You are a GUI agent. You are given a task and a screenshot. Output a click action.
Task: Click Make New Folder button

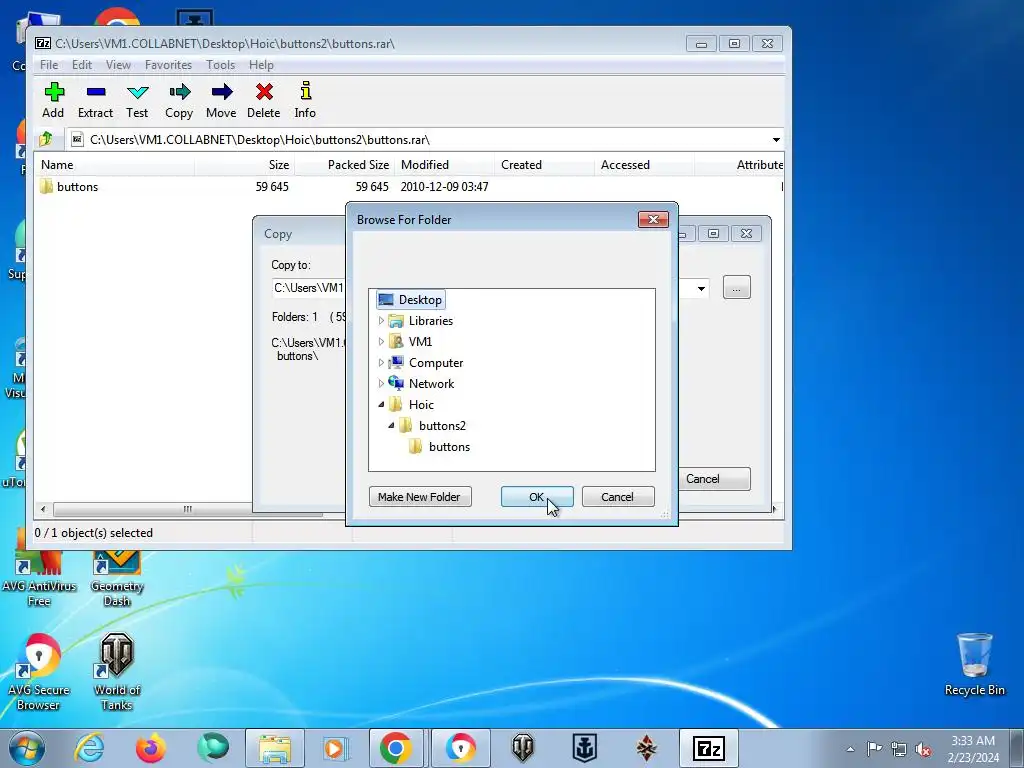(420, 497)
